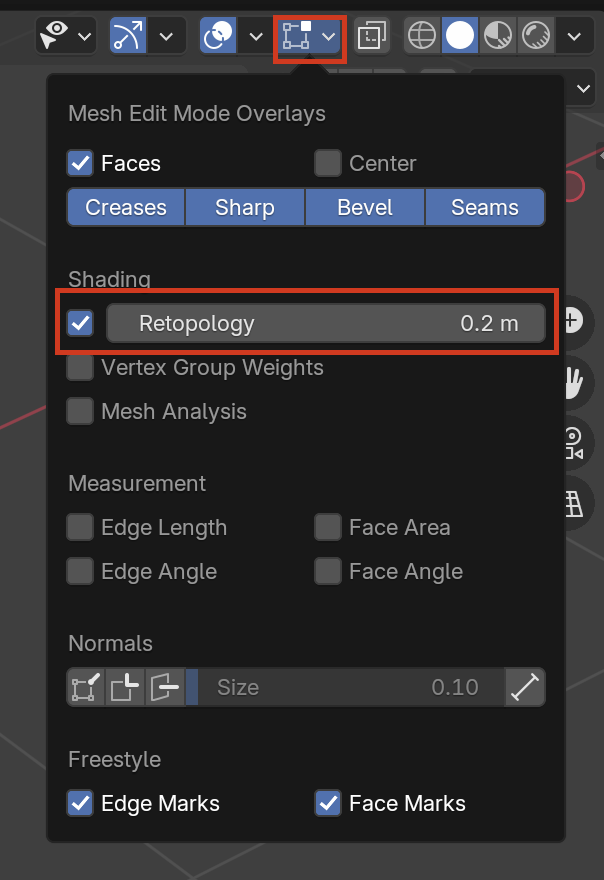Uncheck the Faces overlay checkbox
Viewport: 604px width, 880px height.
click(x=80, y=163)
